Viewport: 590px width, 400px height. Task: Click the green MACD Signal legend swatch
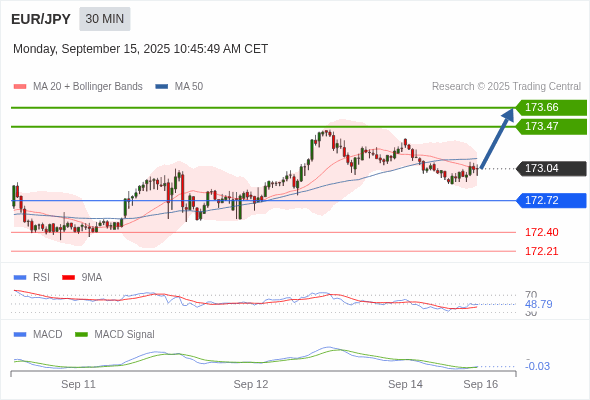81,335
